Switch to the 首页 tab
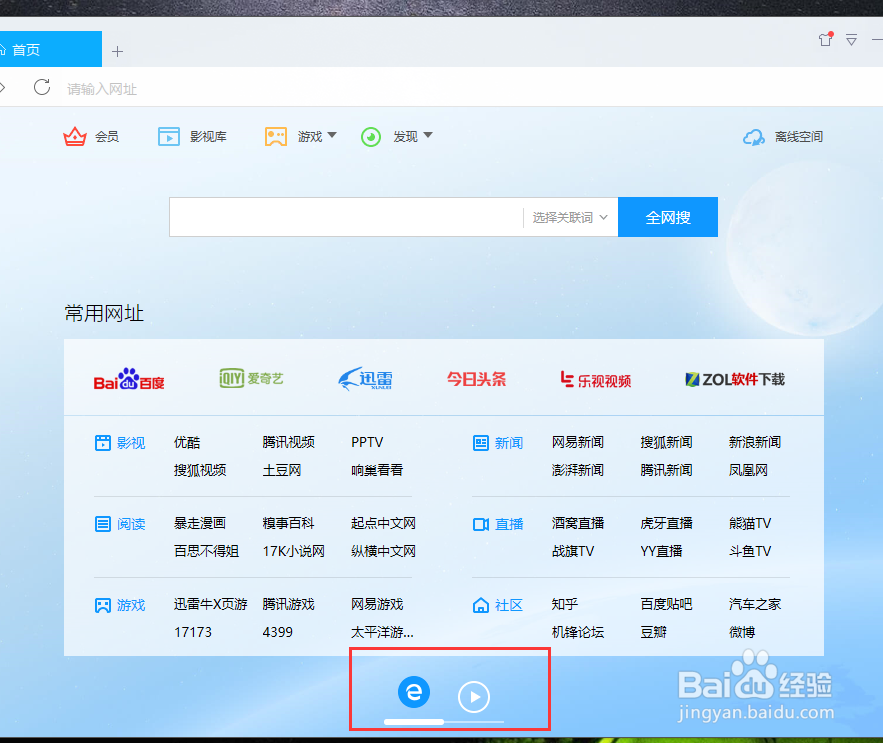Image resolution: width=883 pixels, height=743 pixels. coord(50,49)
